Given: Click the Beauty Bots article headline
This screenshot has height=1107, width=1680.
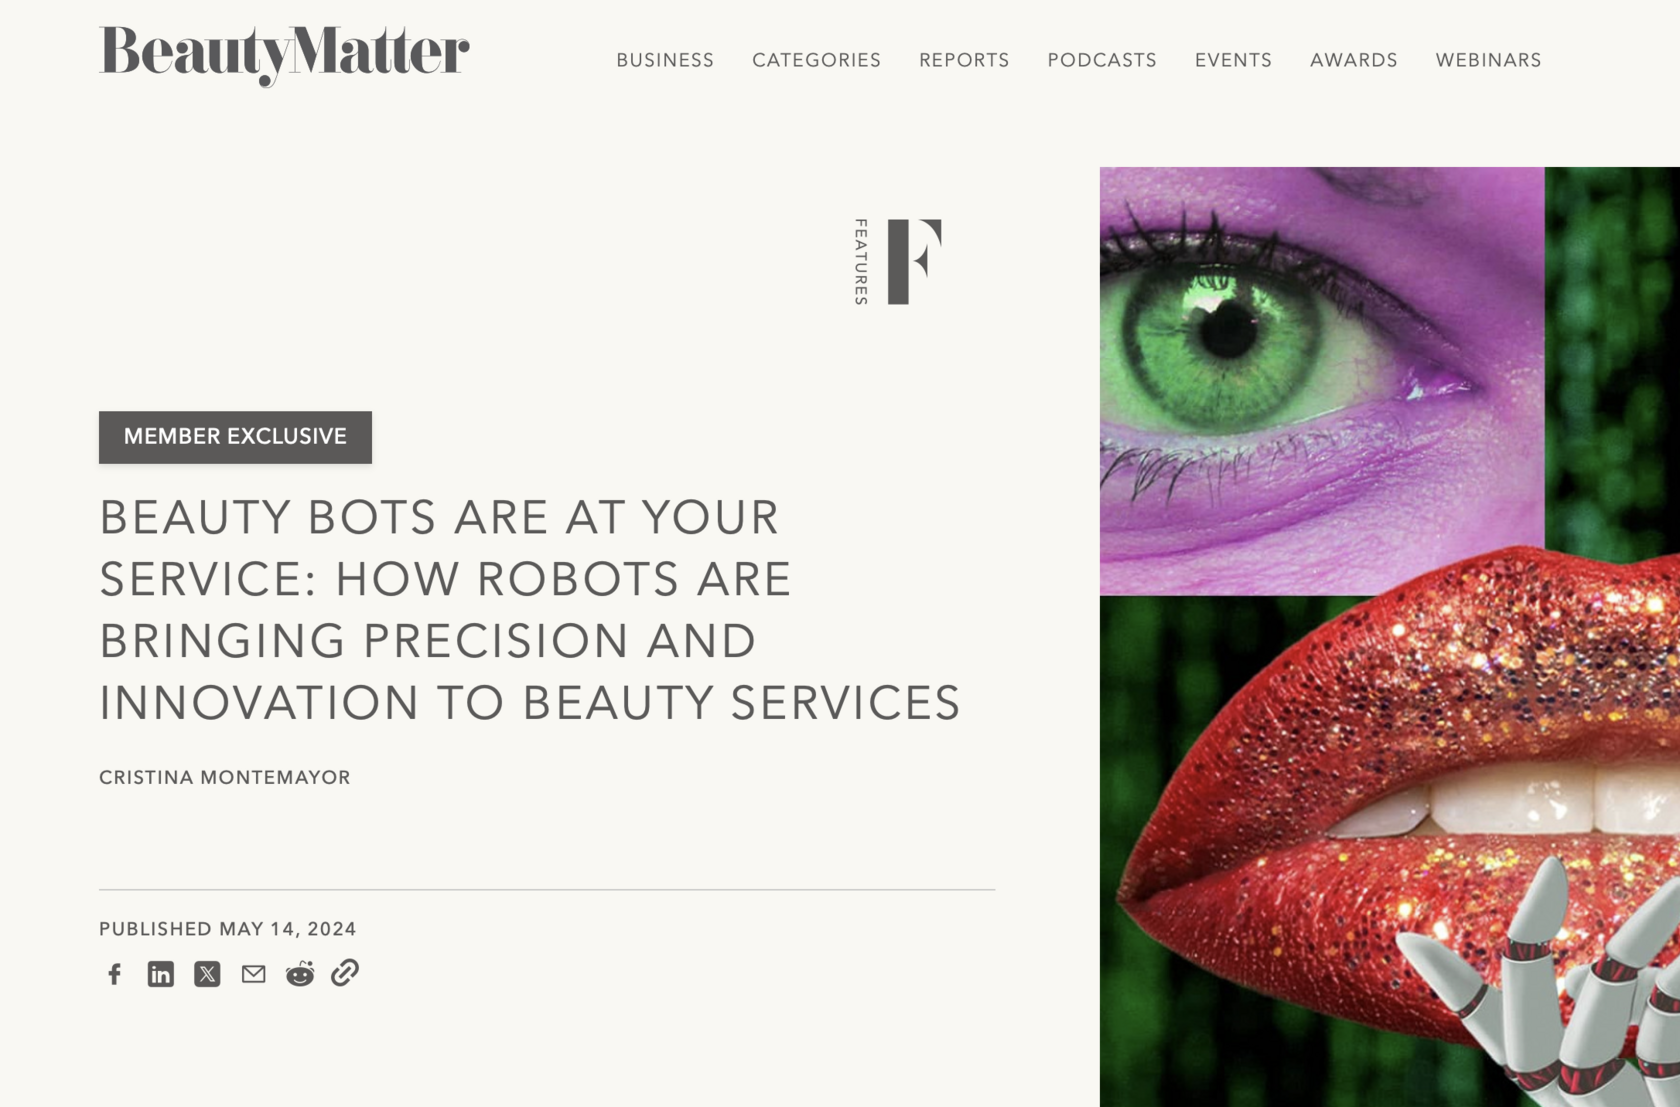Looking at the screenshot, I should click(530, 610).
